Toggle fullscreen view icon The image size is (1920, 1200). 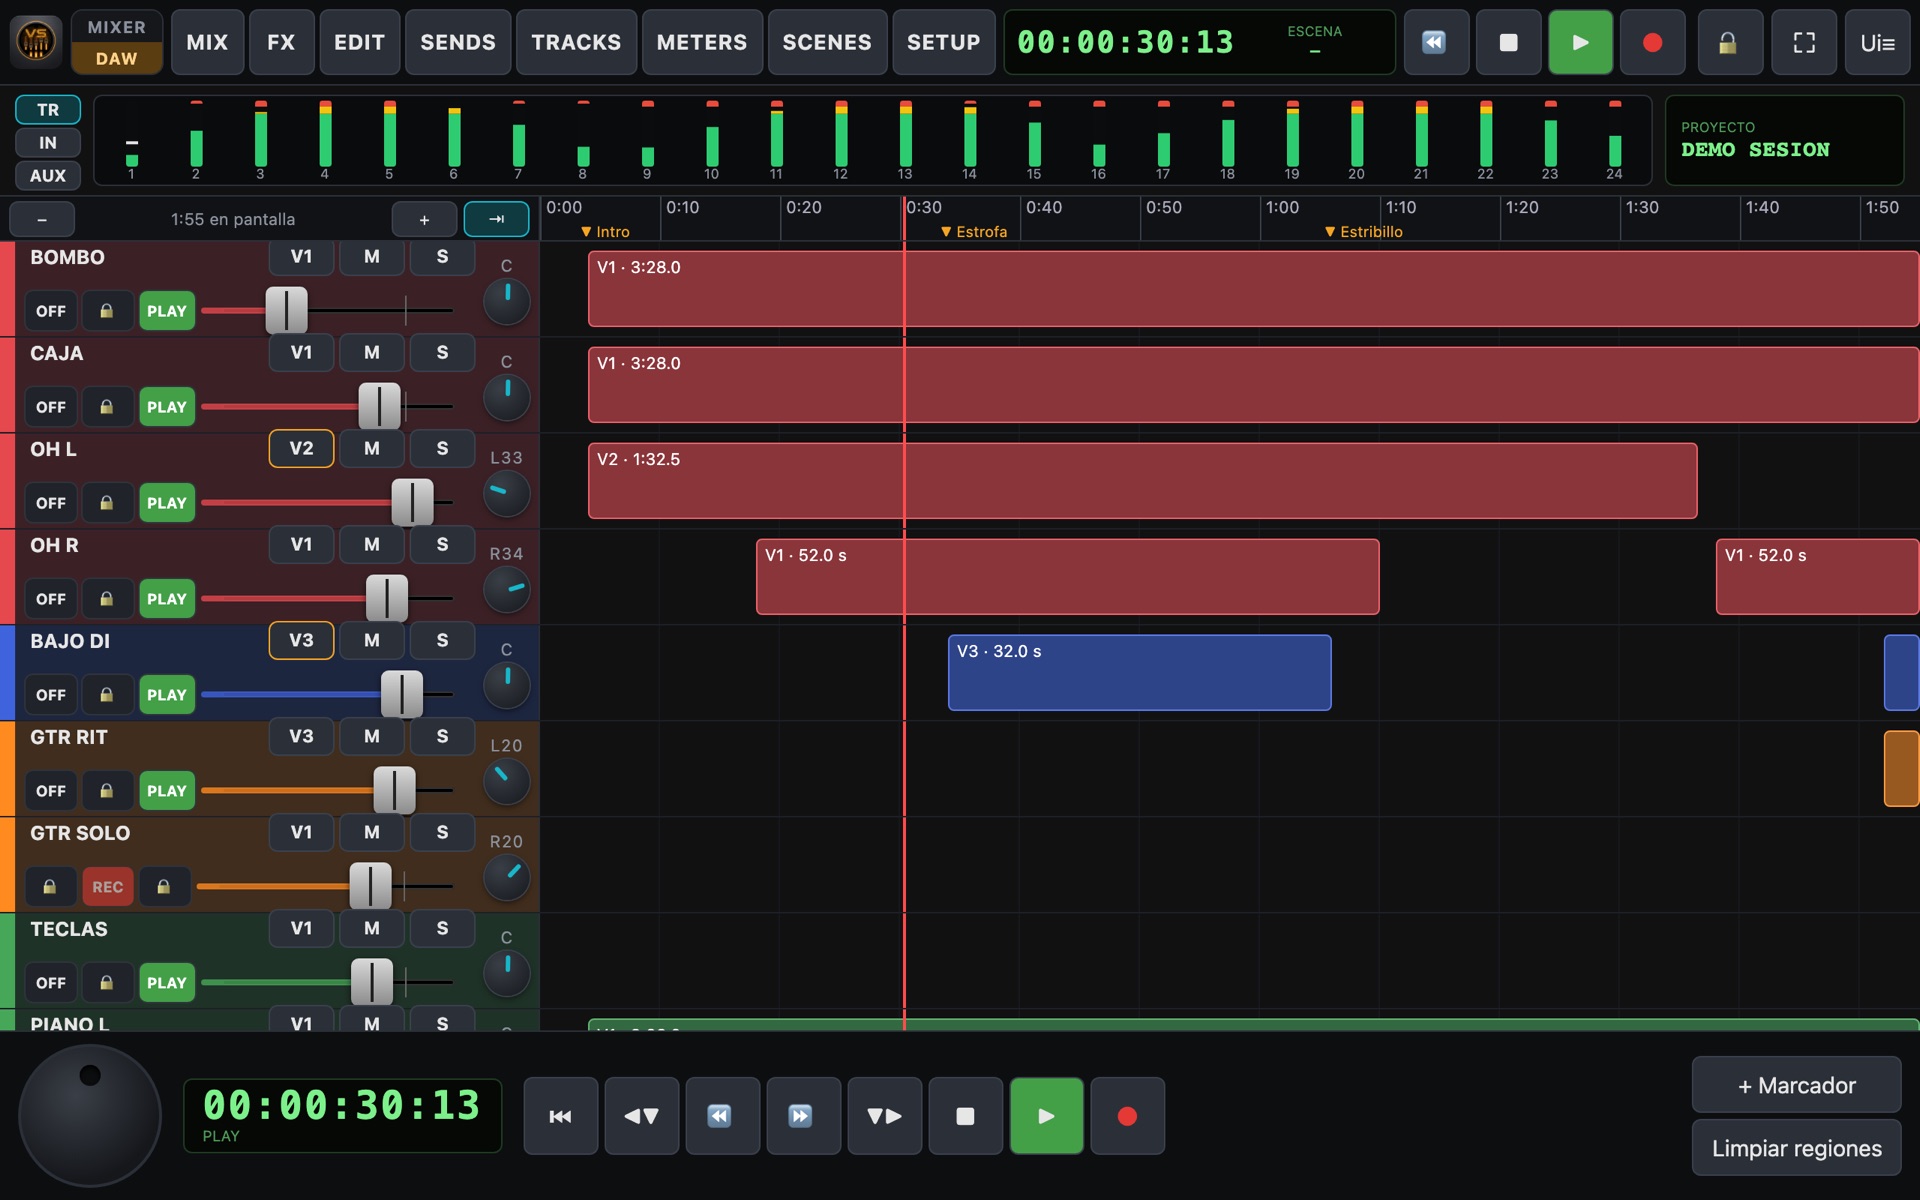click(1804, 42)
